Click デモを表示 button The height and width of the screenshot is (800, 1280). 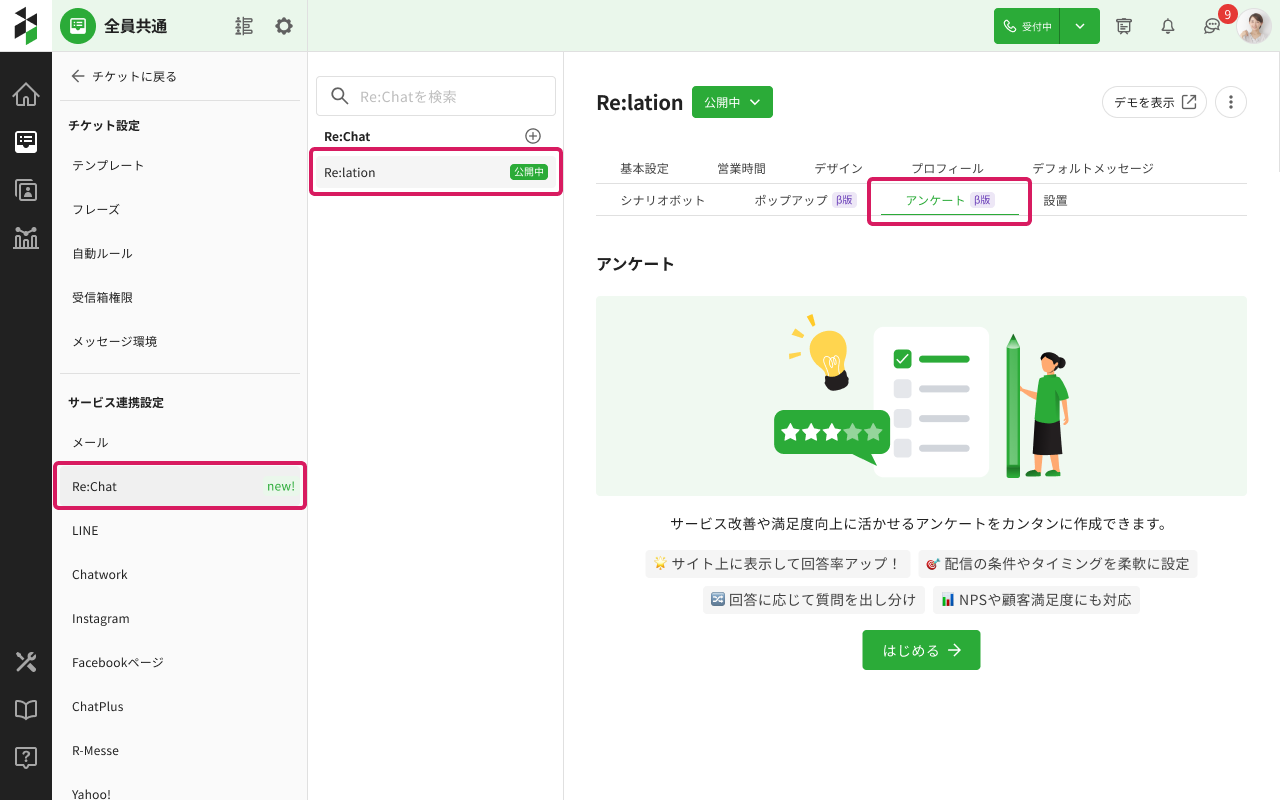click(1154, 102)
